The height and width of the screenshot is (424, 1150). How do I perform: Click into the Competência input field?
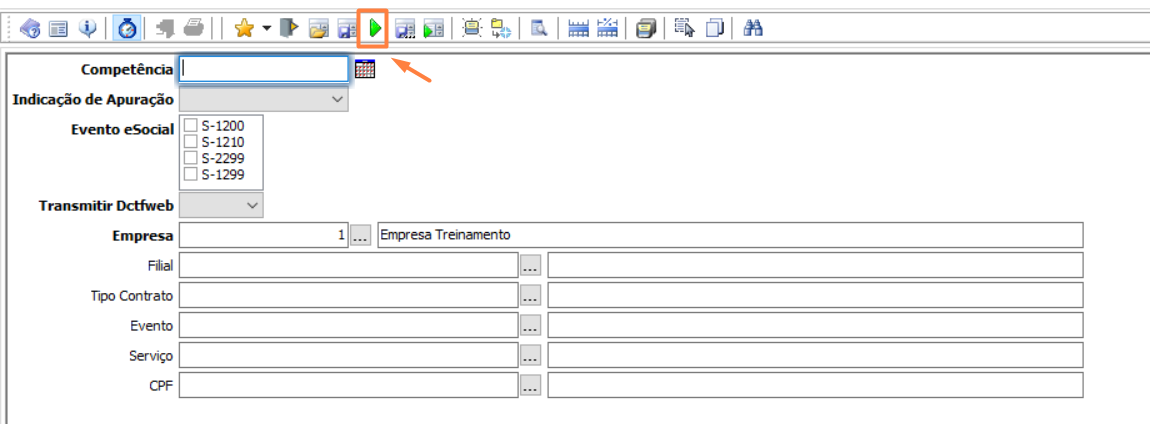(x=264, y=69)
